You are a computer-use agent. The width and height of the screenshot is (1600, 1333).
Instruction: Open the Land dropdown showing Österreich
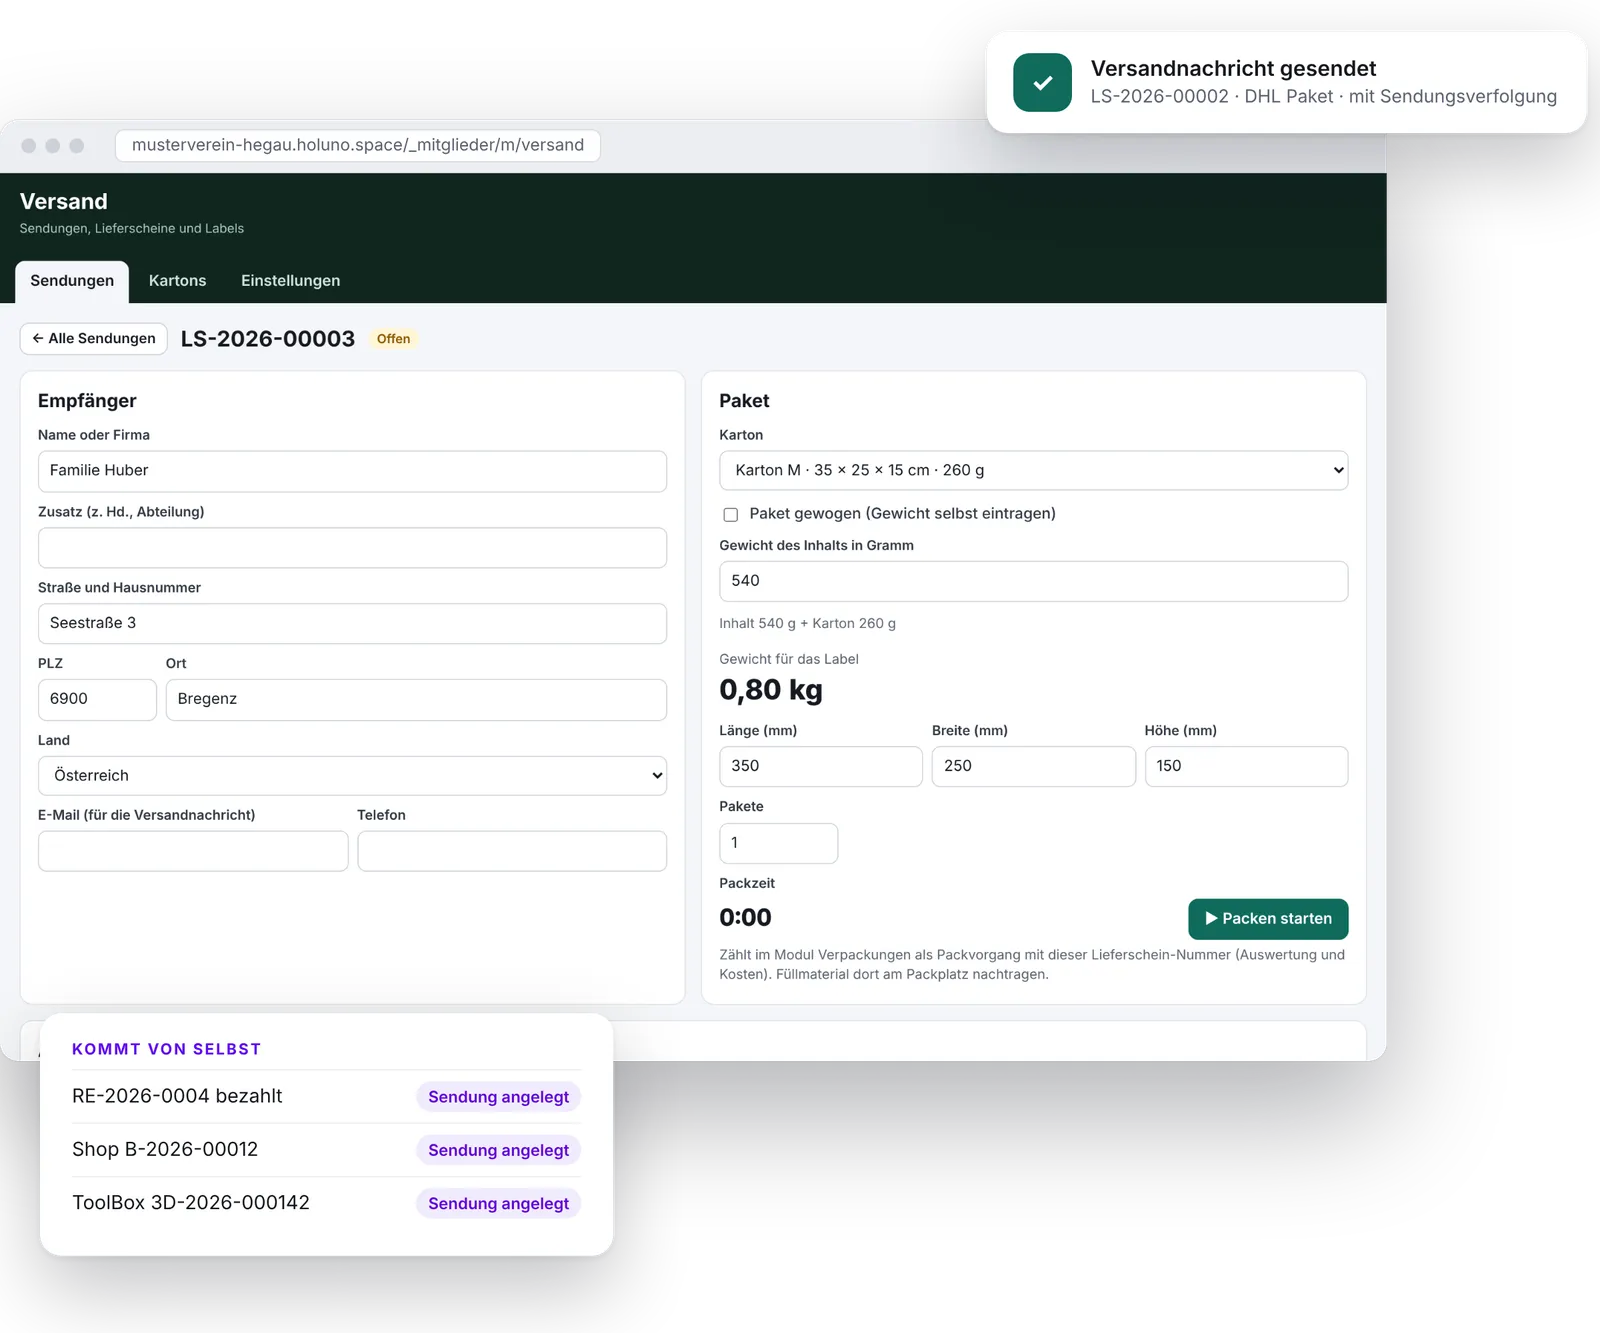click(352, 775)
